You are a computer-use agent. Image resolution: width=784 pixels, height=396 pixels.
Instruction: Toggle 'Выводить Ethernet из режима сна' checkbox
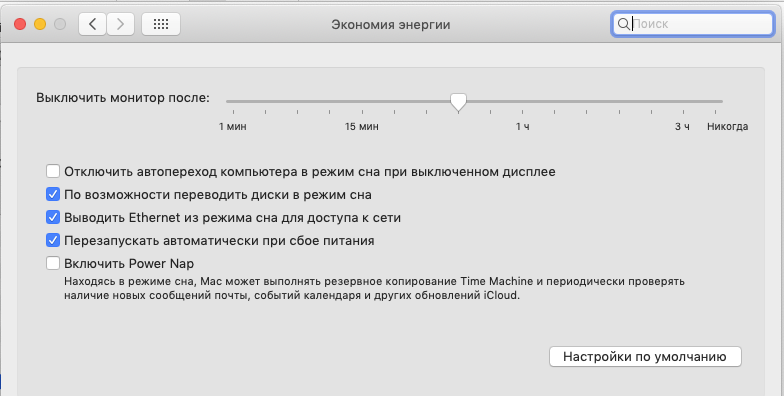point(53,218)
